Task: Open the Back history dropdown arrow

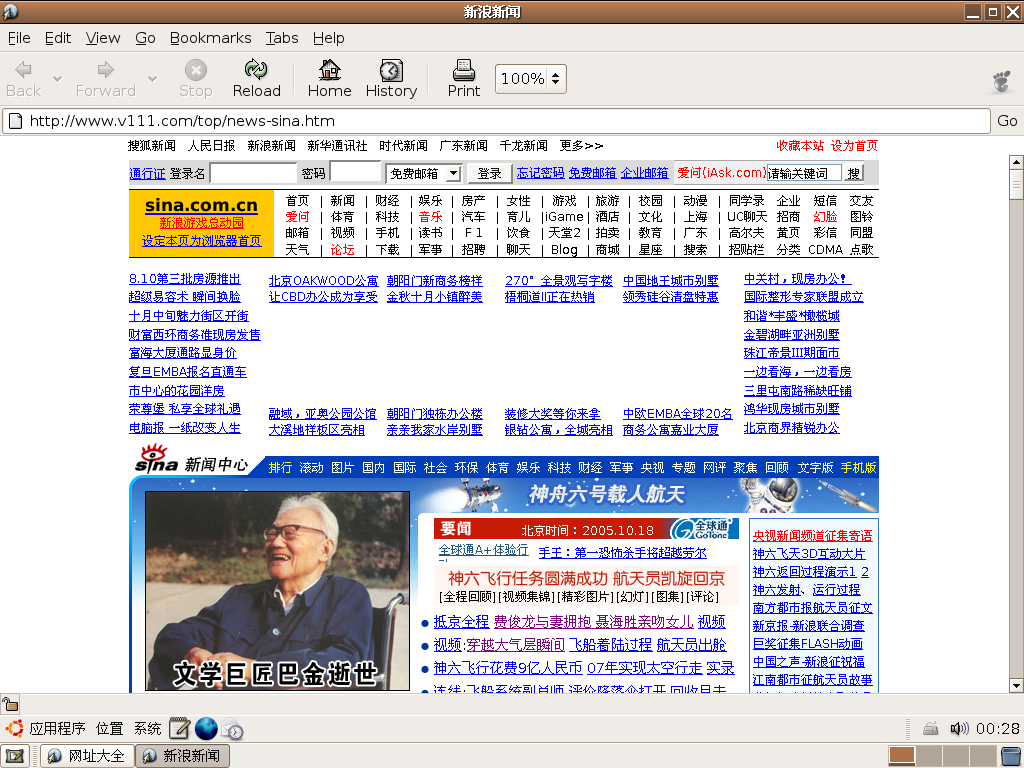Action: 57,78
